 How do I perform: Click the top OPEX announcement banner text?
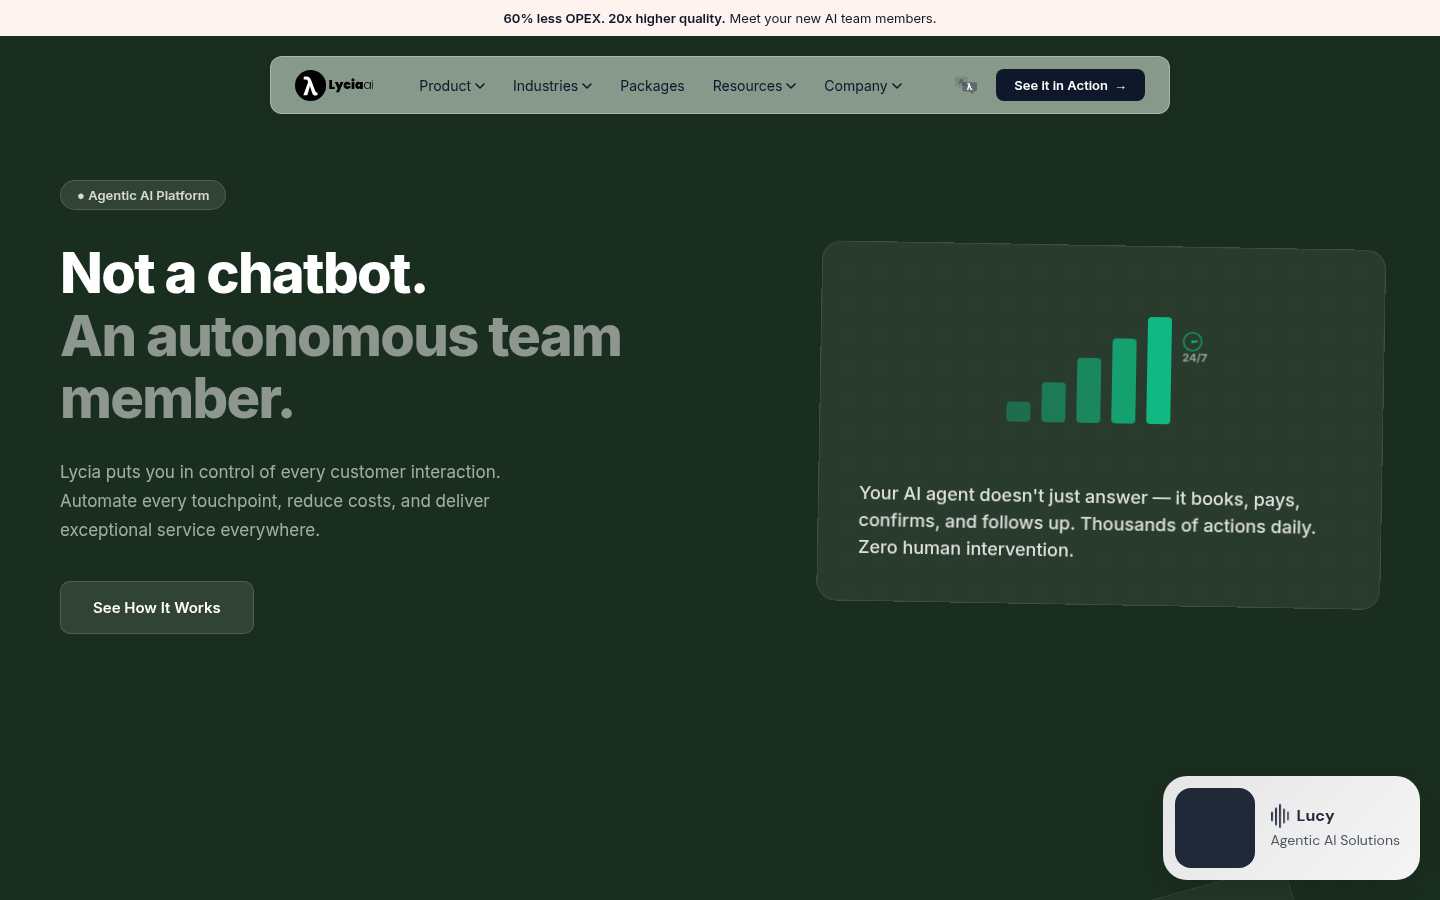(719, 18)
